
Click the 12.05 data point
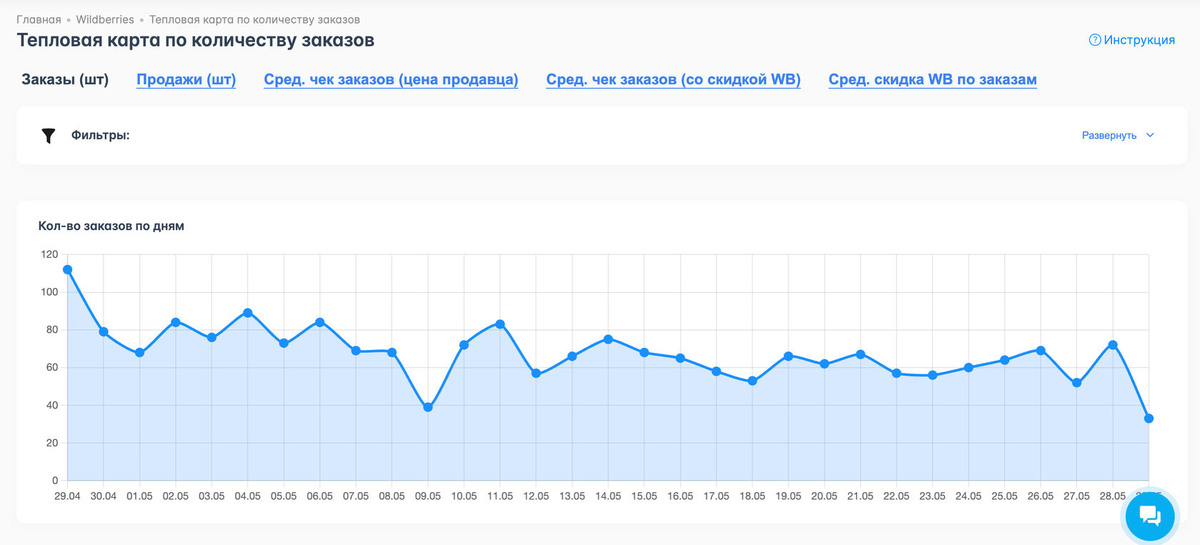pos(536,373)
